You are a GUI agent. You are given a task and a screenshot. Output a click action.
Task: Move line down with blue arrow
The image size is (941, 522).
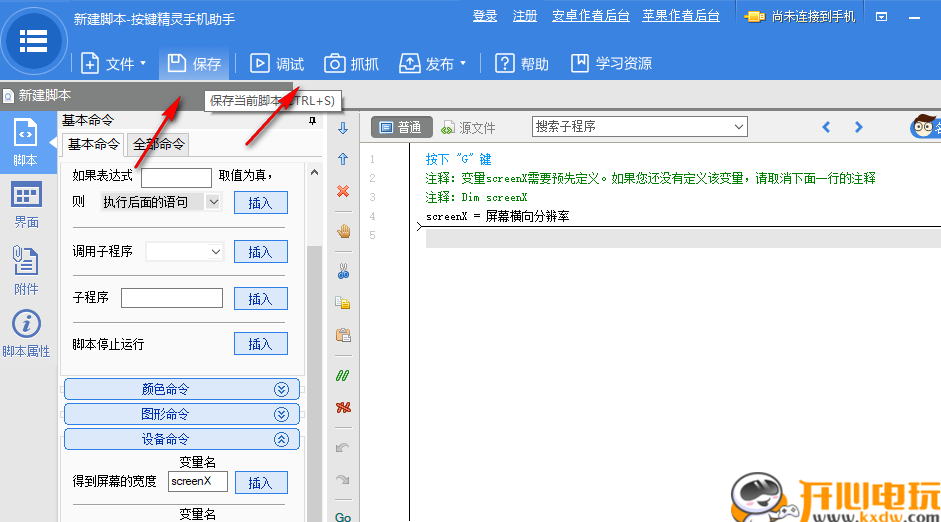point(343,128)
